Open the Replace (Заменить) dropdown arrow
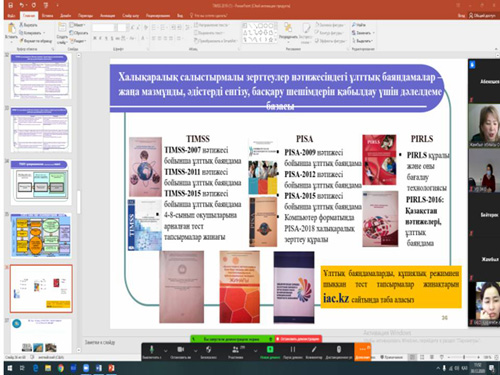 pyautogui.click(x=373, y=33)
